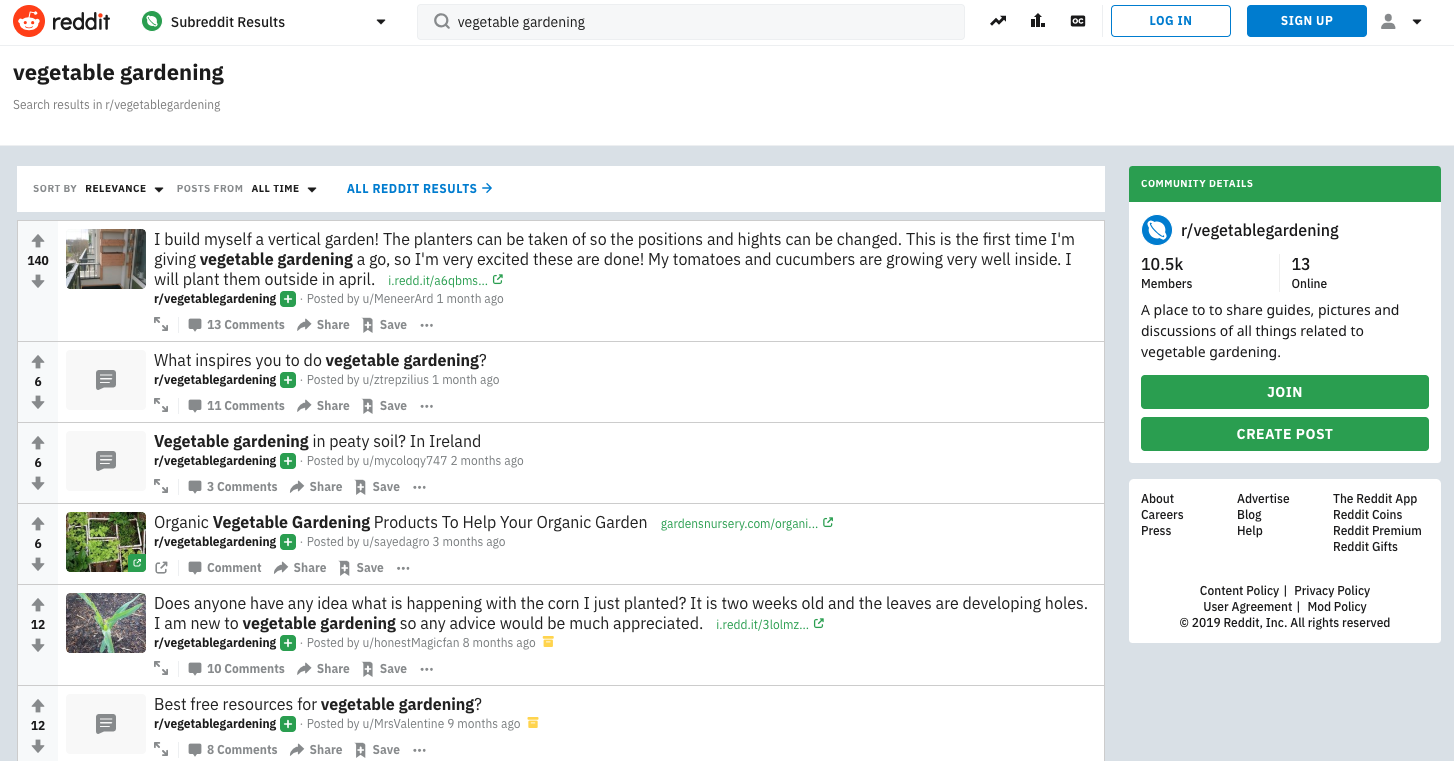1454x761 pixels.
Task: Join subreddit via plus on ztrepzilius's post
Action: coord(288,380)
